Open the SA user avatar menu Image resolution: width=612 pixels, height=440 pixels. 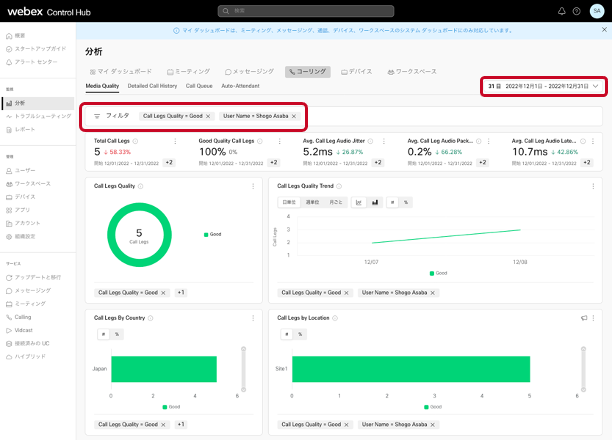[597, 11]
